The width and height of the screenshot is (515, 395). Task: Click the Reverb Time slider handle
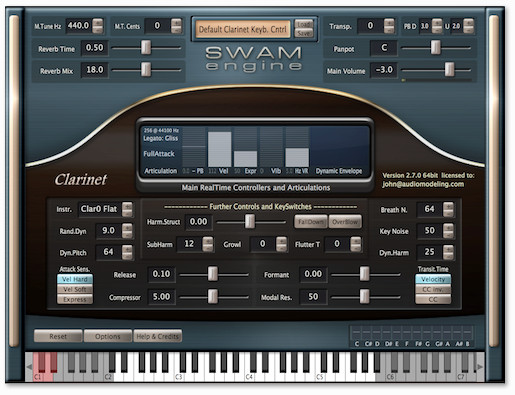[x=146, y=47]
